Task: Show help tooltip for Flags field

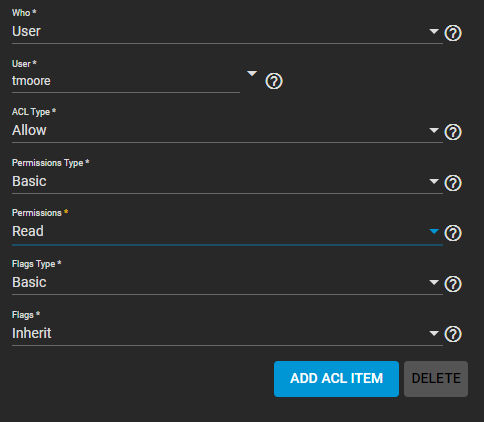Action: 453,334
